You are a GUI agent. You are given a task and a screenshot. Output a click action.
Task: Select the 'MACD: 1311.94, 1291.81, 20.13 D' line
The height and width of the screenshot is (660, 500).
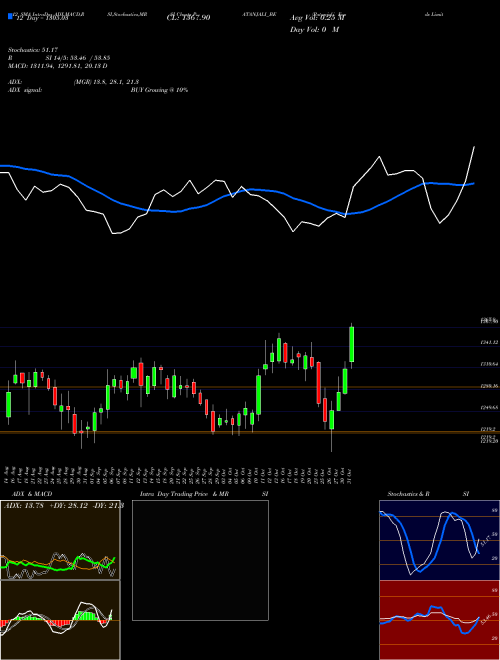pyautogui.click(x=57, y=66)
